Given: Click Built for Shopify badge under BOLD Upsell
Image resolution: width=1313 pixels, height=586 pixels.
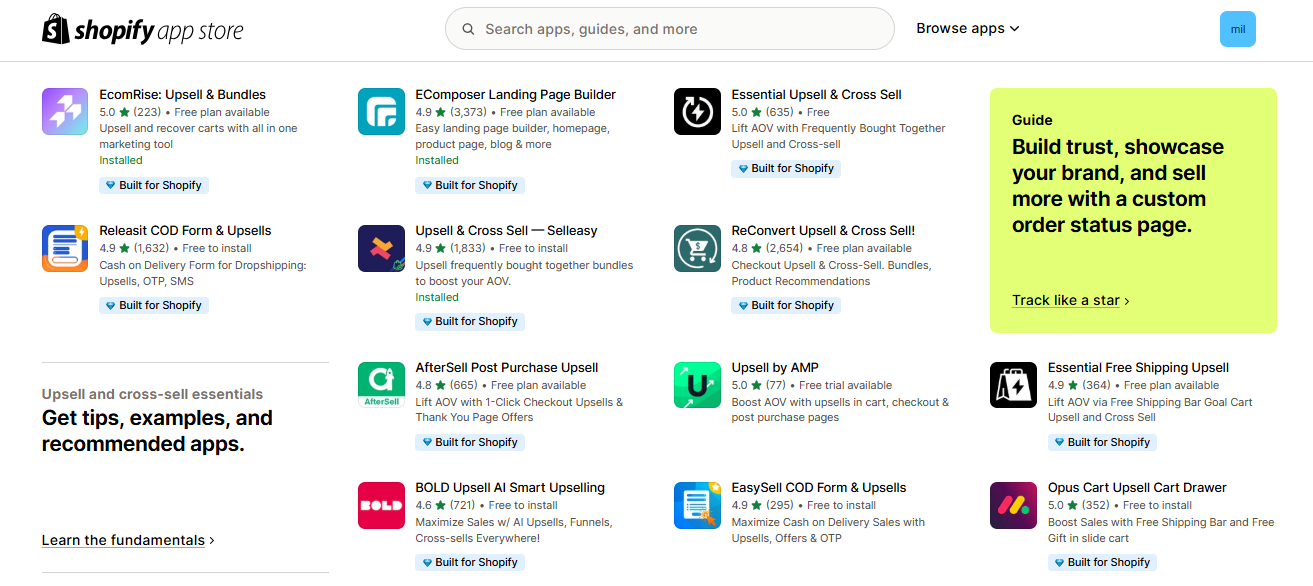Looking at the screenshot, I should pyautogui.click(x=470, y=562).
